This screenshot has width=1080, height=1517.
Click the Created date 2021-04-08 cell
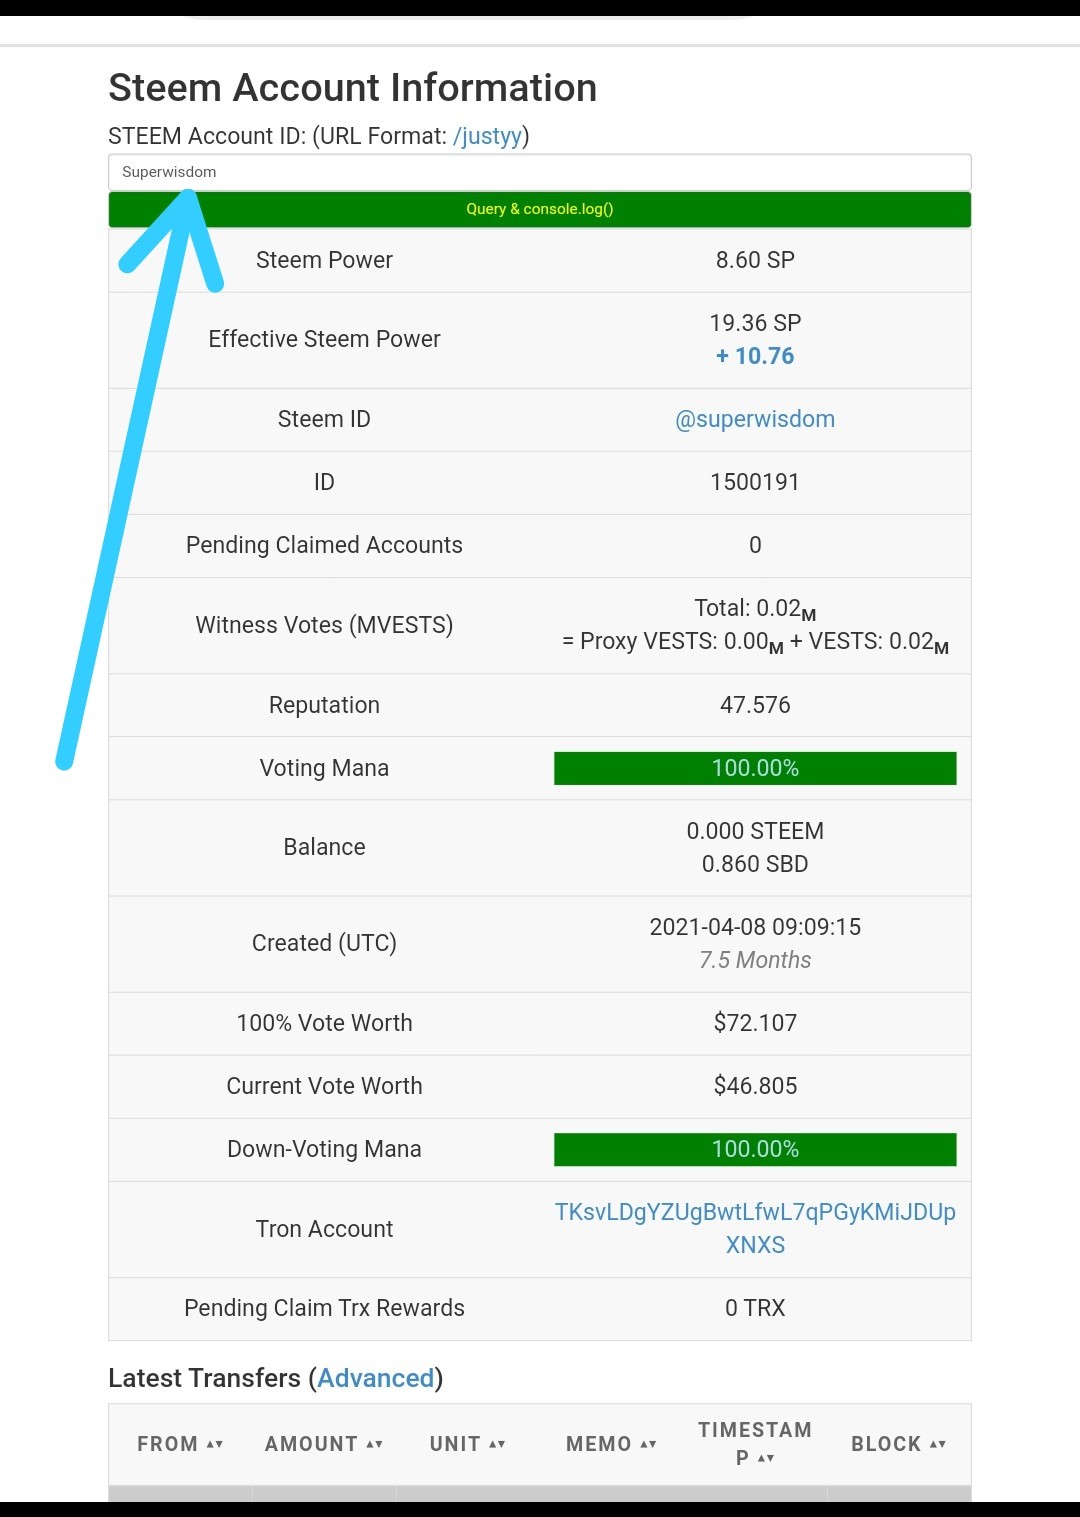click(x=755, y=927)
